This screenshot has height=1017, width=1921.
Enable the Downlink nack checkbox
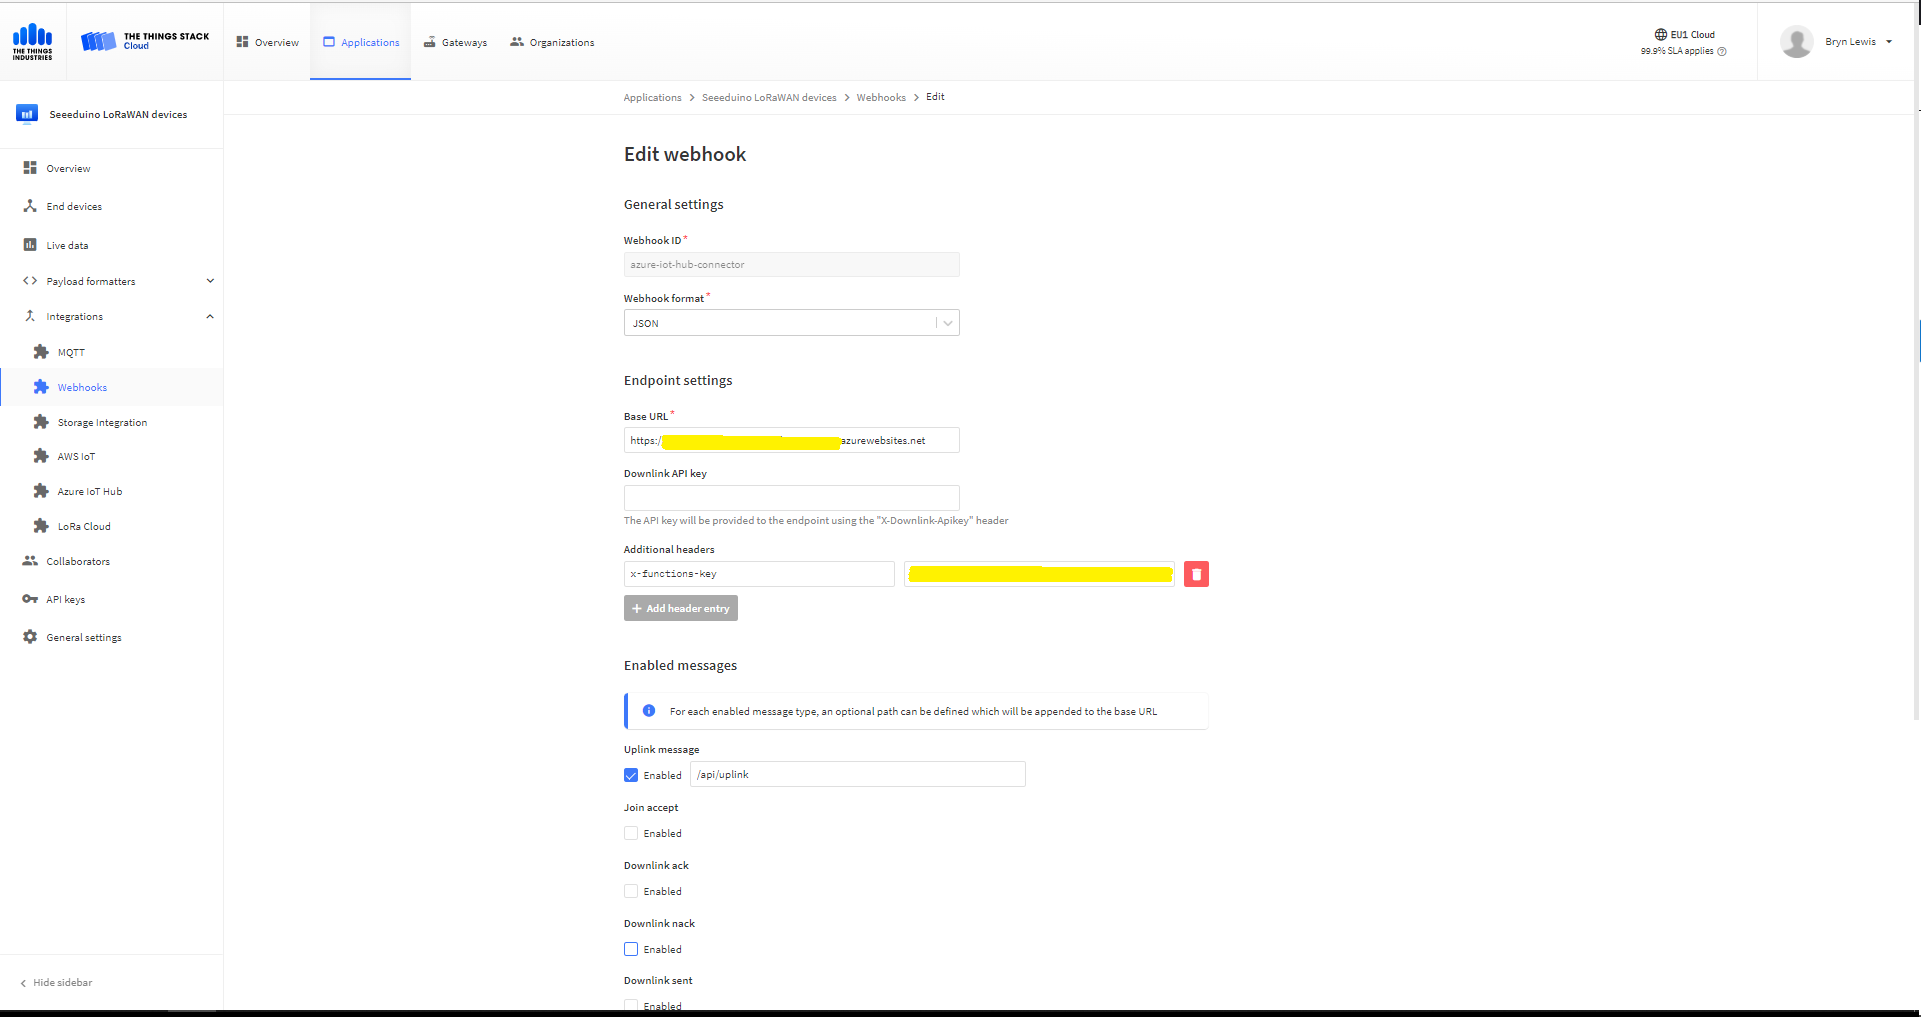[631, 949]
